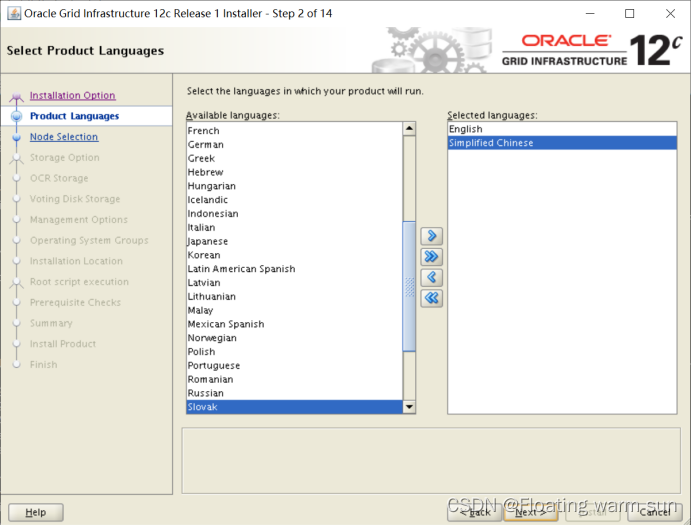Screen dimensions: 692x525
Task: Select Portuguese in Available languages
Action: [x=294, y=365]
